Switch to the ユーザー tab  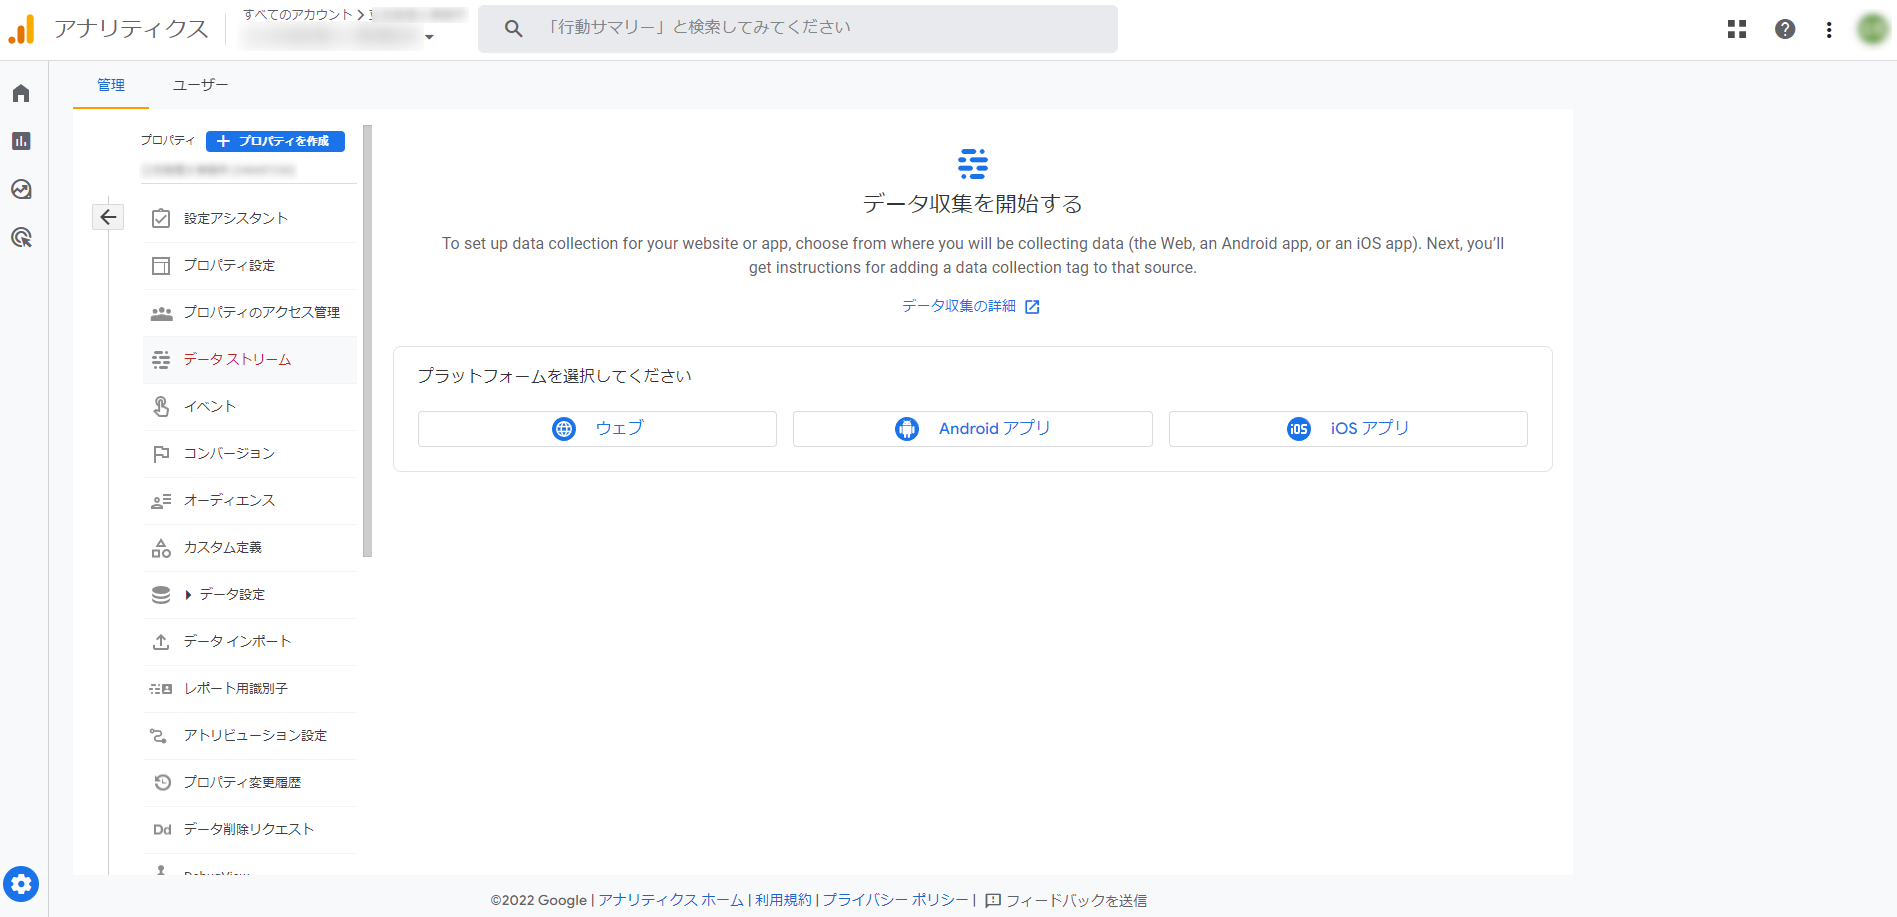point(200,85)
